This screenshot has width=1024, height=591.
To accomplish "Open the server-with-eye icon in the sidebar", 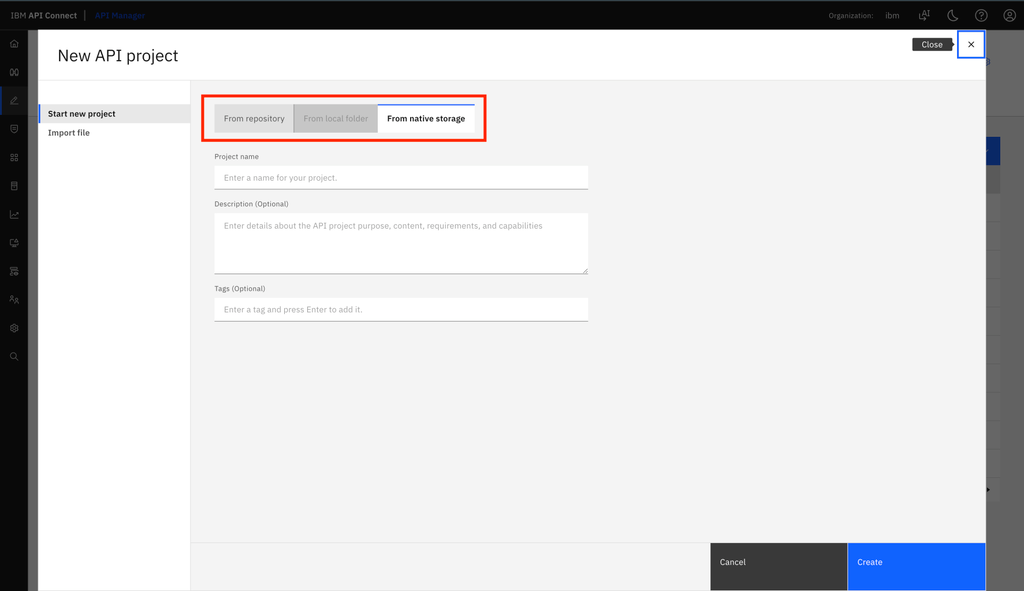I will click(x=14, y=271).
